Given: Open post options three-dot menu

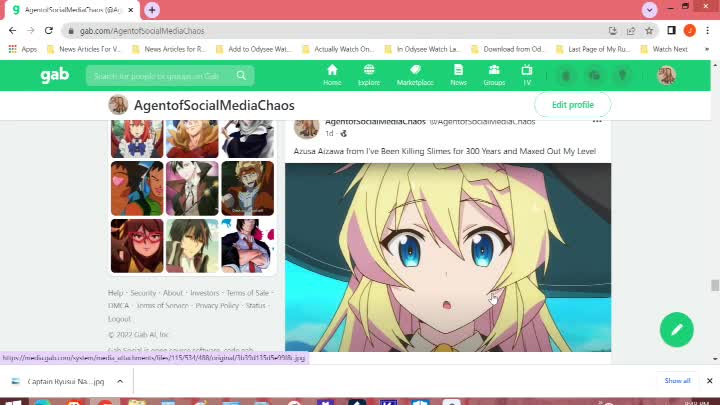Looking at the screenshot, I should 597,121.
